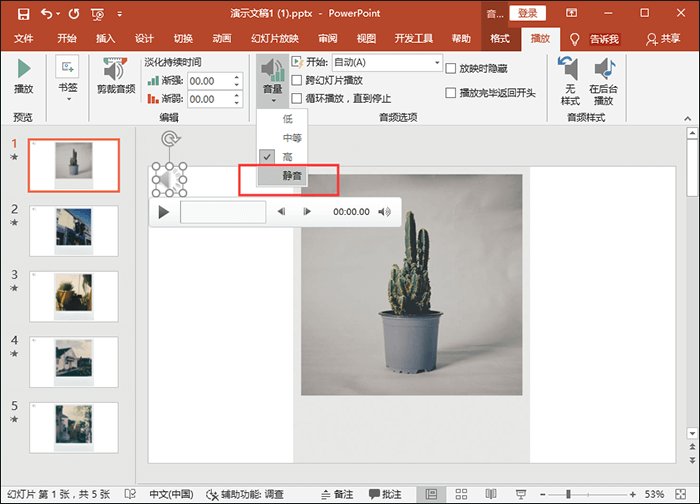Screen dimensions: 700x504
Task: Click the save icon in title bar
Action: [x=23, y=15]
